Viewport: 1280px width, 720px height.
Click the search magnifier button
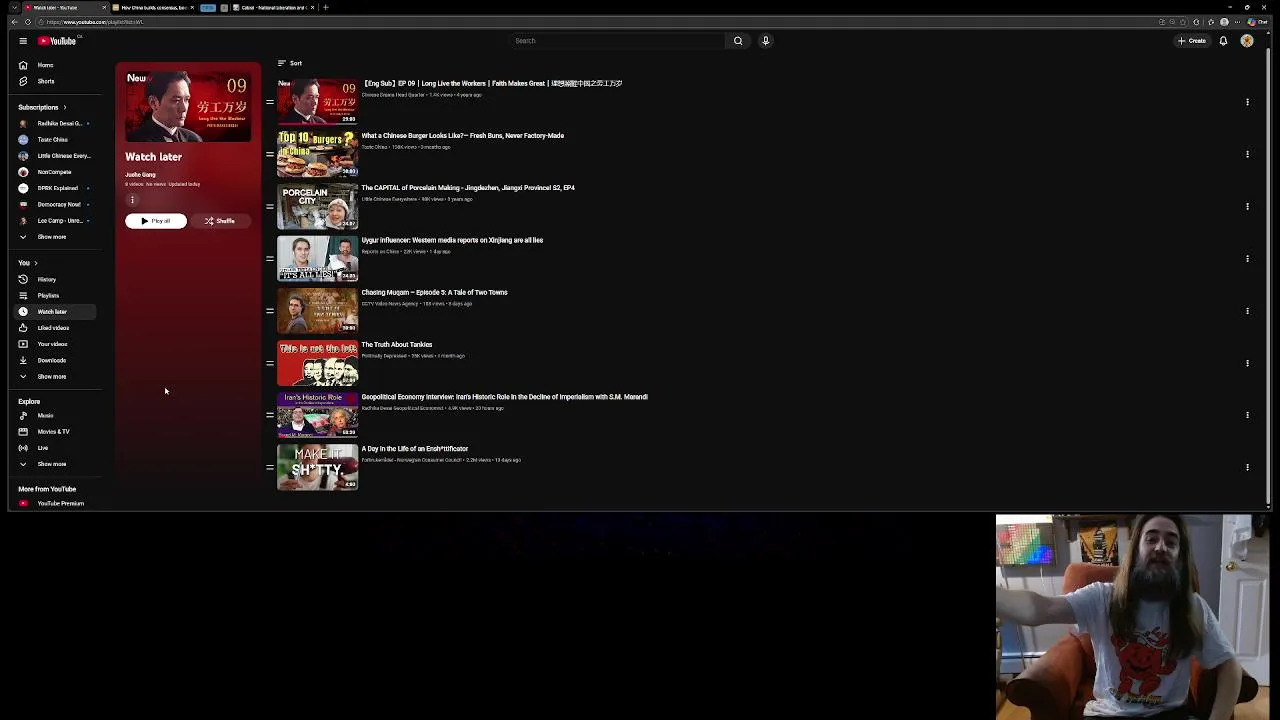[738, 41]
